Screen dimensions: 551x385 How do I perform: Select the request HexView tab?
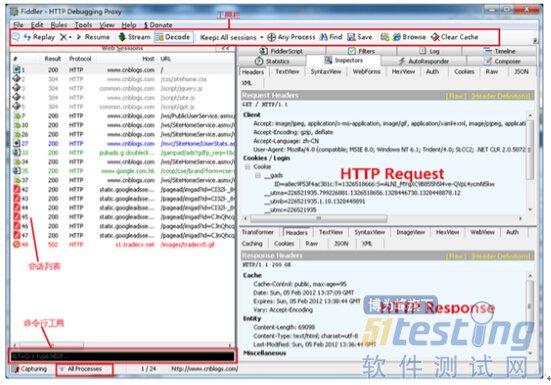coord(403,72)
